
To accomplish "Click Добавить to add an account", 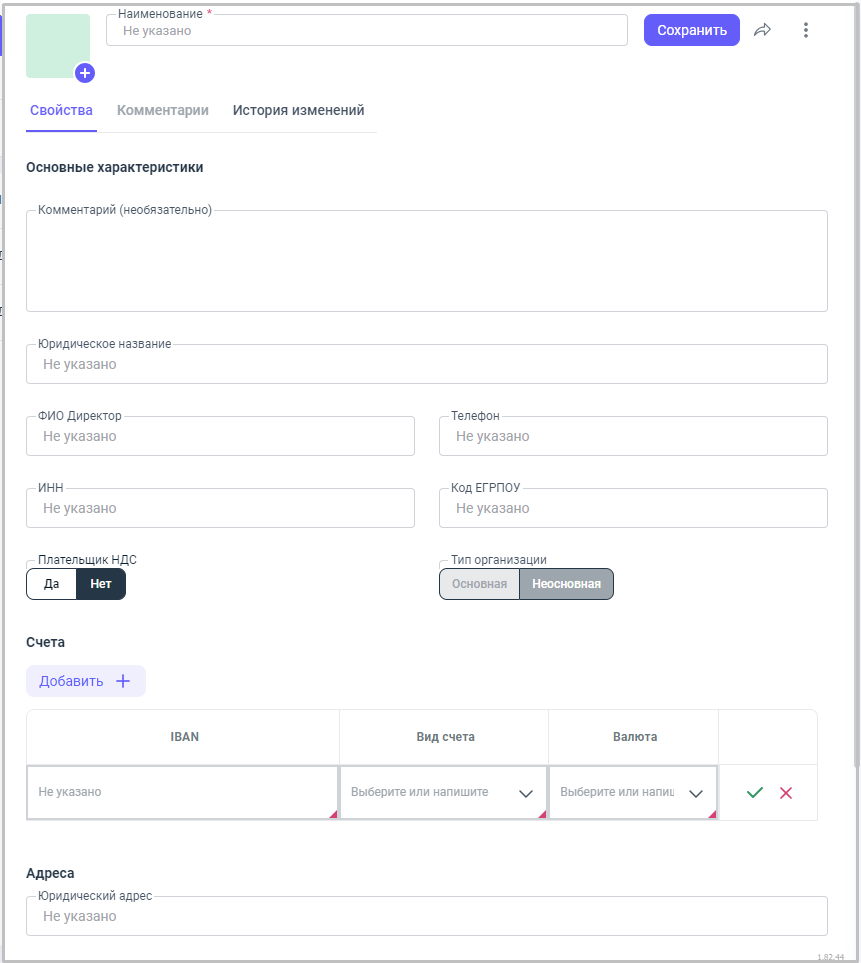I will click(x=85, y=681).
